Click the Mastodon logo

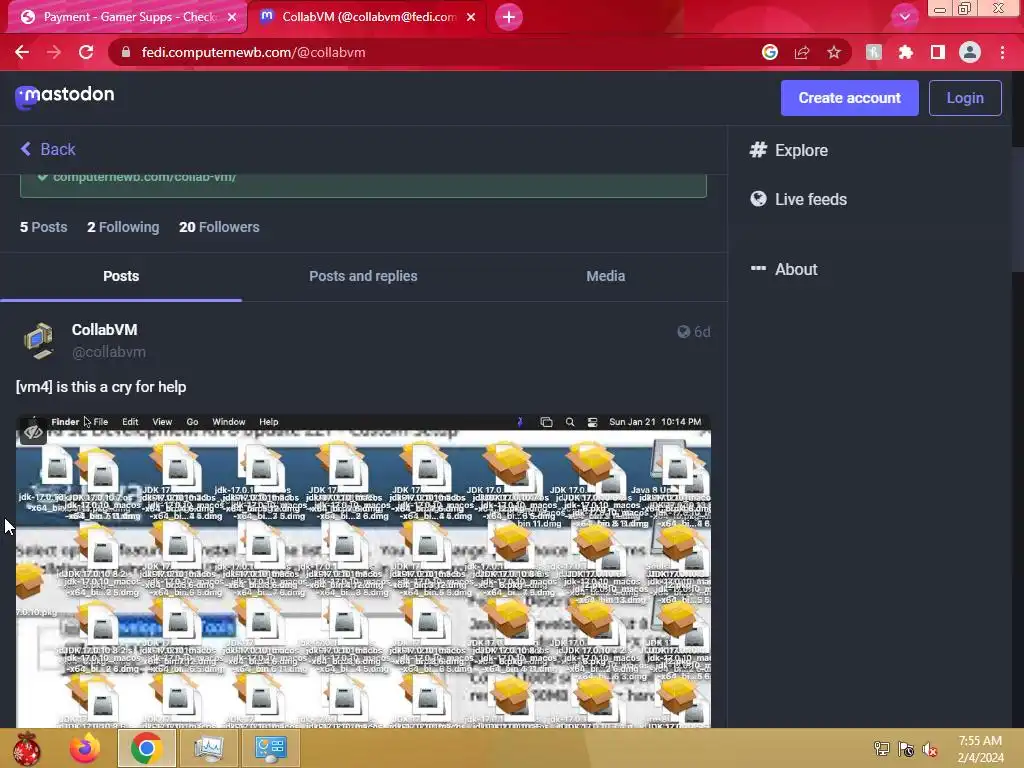(65, 96)
